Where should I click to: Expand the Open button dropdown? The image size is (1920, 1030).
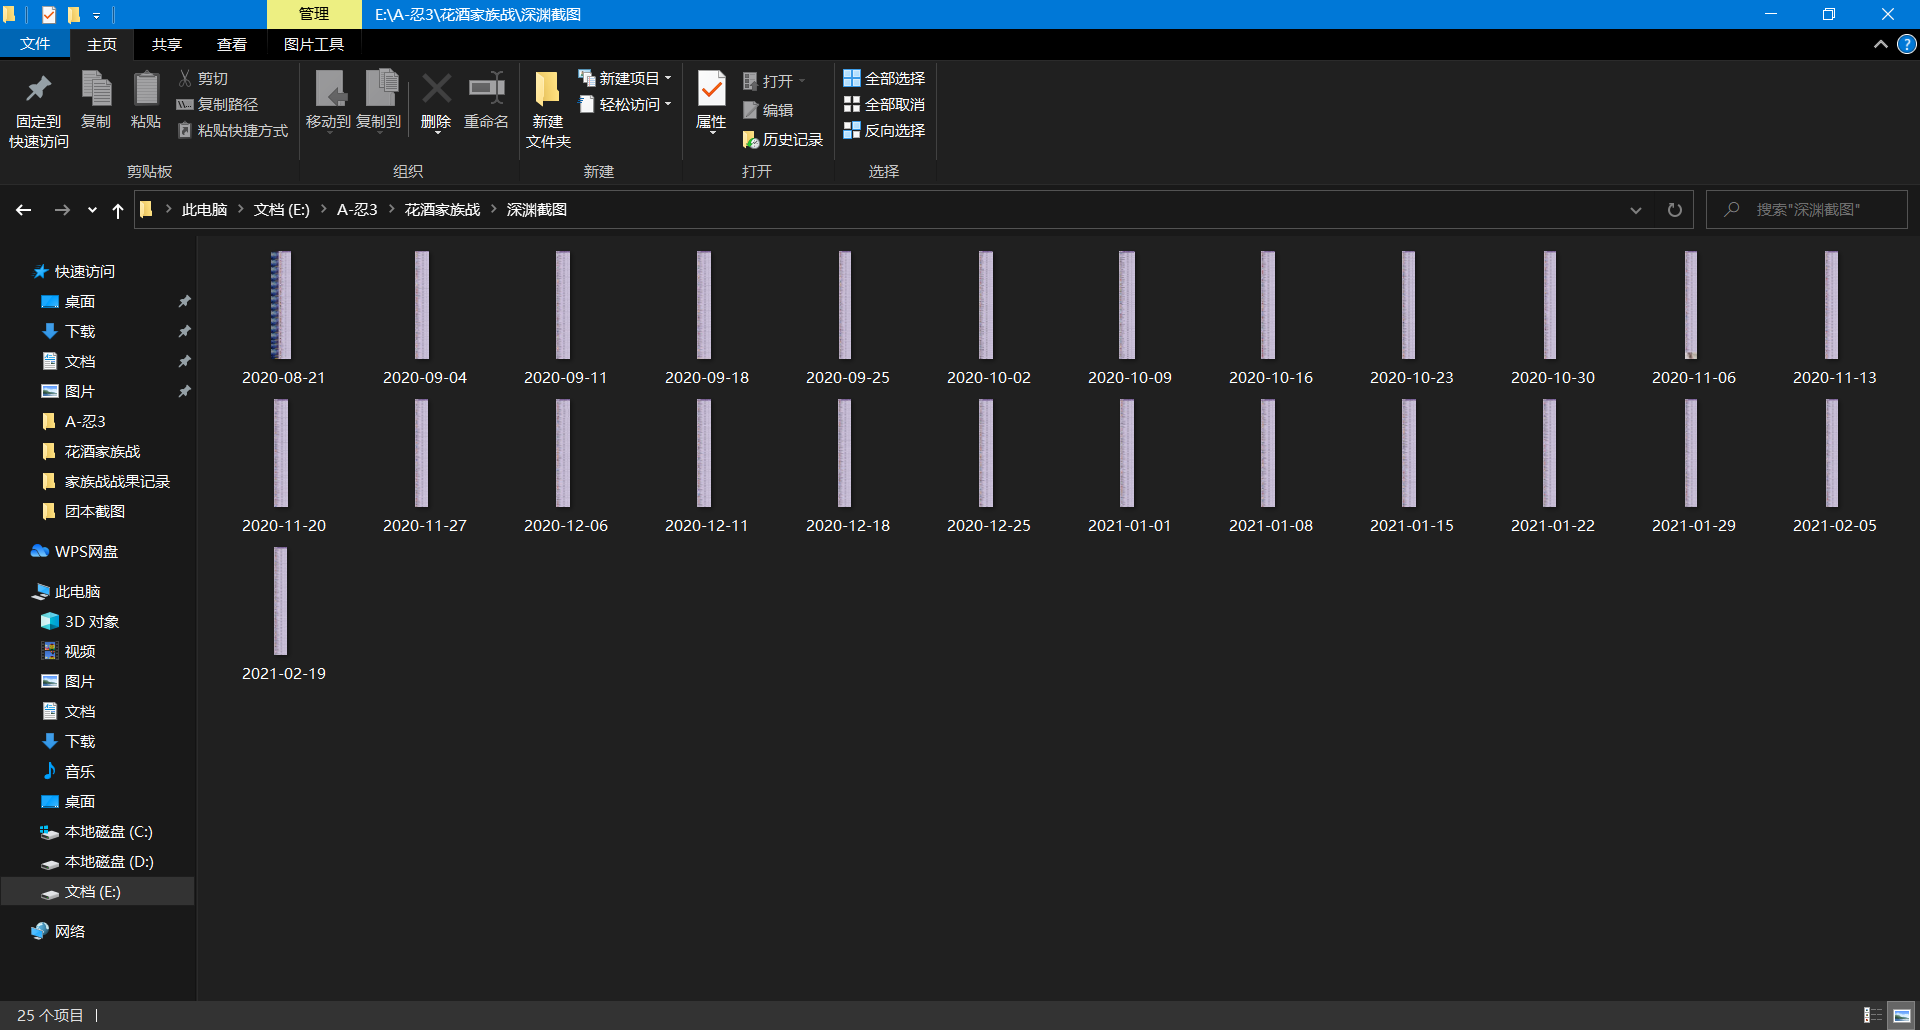tap(802, 81)
